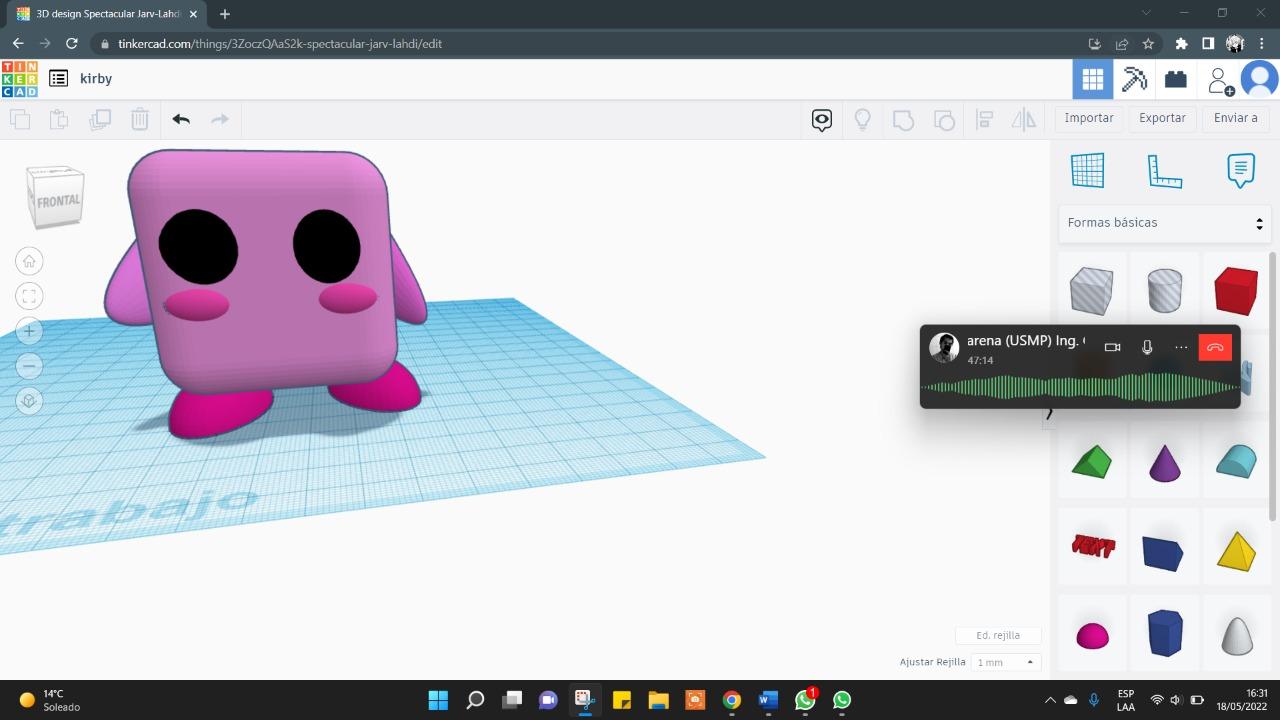Image resolution: width=1280 pixels, height=720 pixels.
Task: Switch between perspective and orthographic view
Action: pyautogui.click(x=29, y=401)
